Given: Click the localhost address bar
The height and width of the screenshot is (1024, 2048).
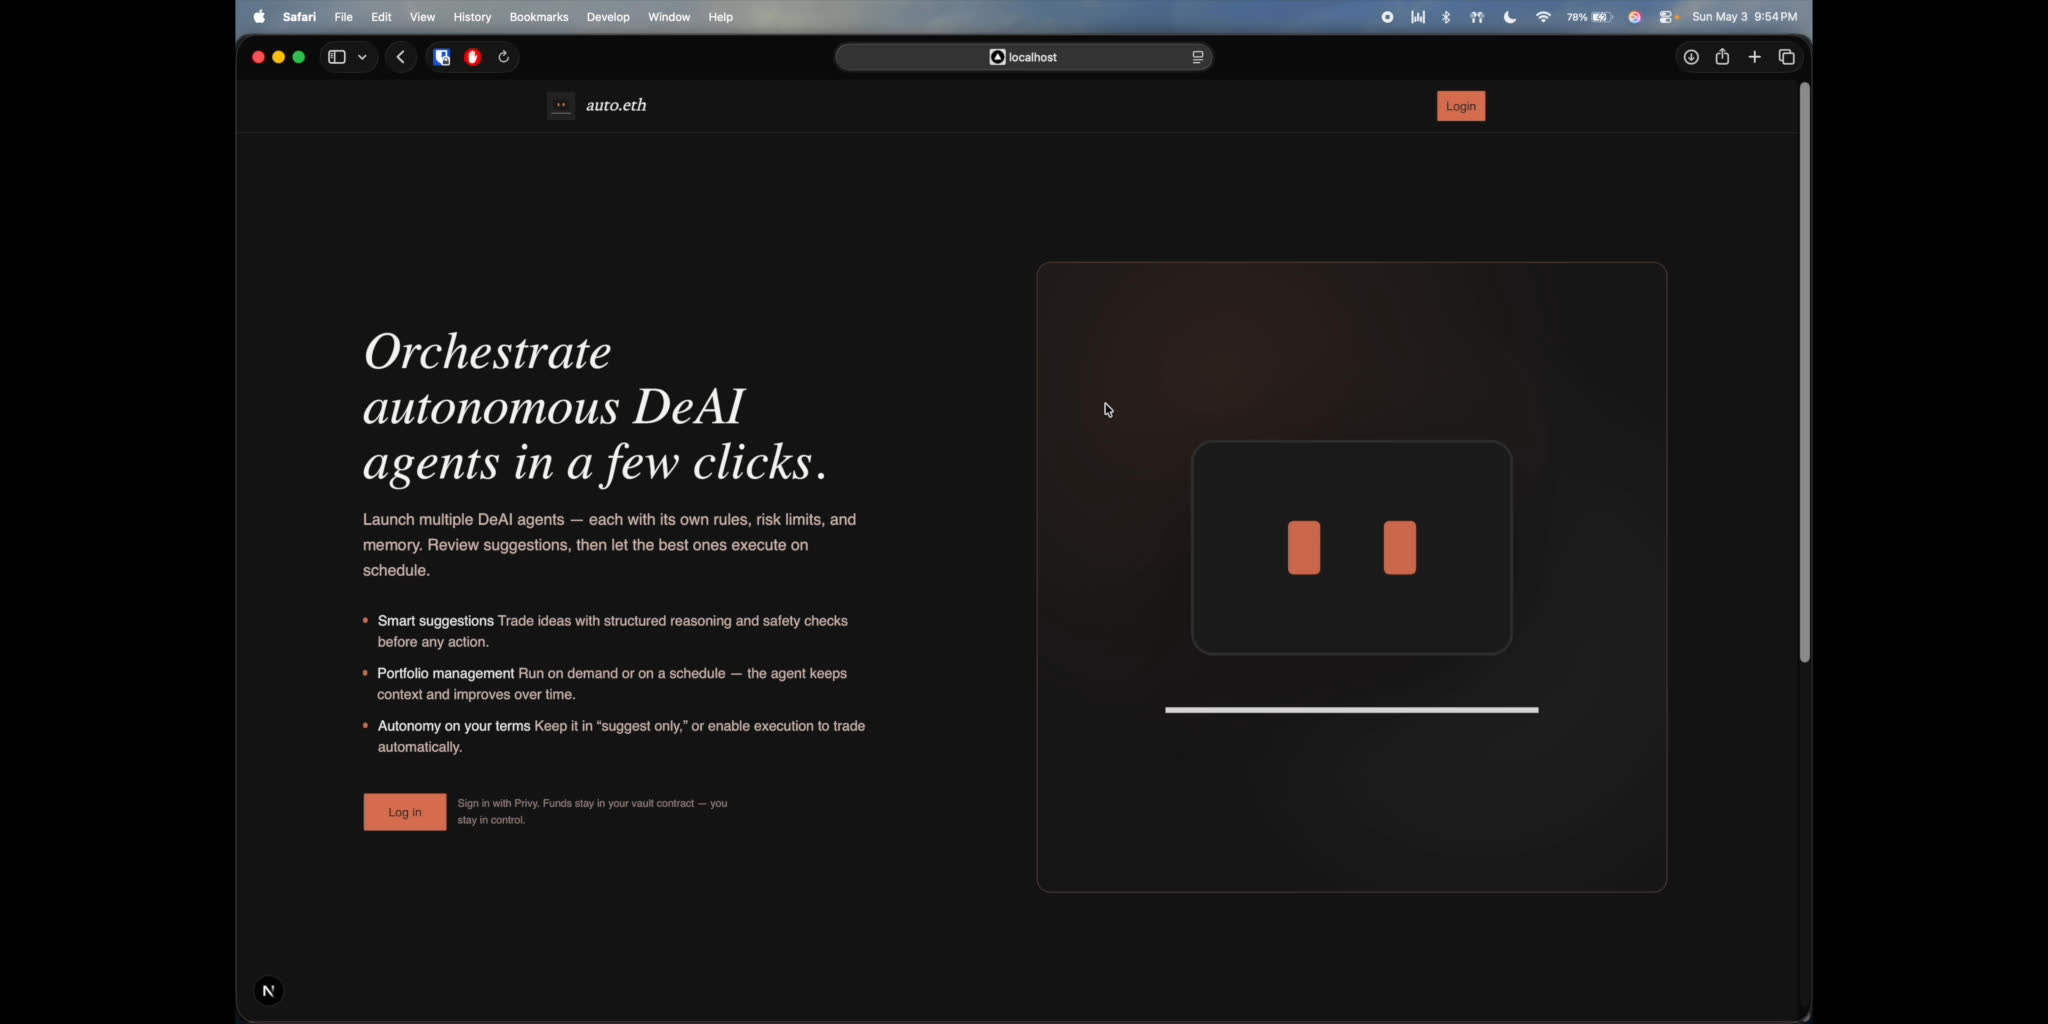Looking at the screenshot, I should click(1024, 57).
